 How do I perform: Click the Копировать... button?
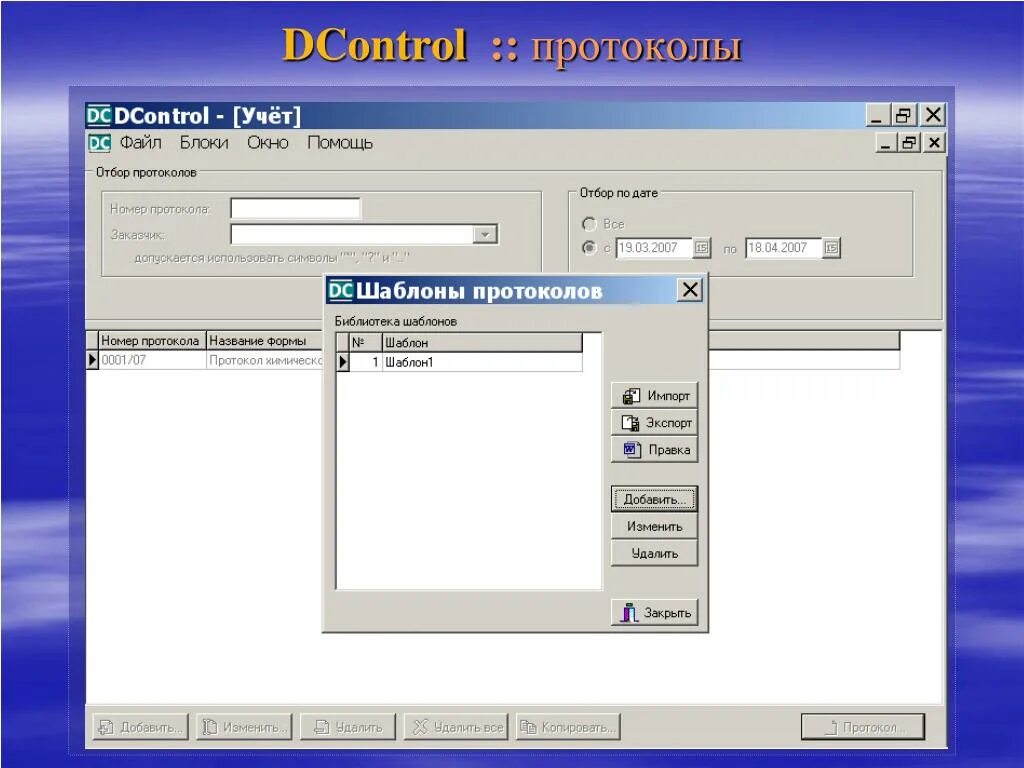point(568,727)
